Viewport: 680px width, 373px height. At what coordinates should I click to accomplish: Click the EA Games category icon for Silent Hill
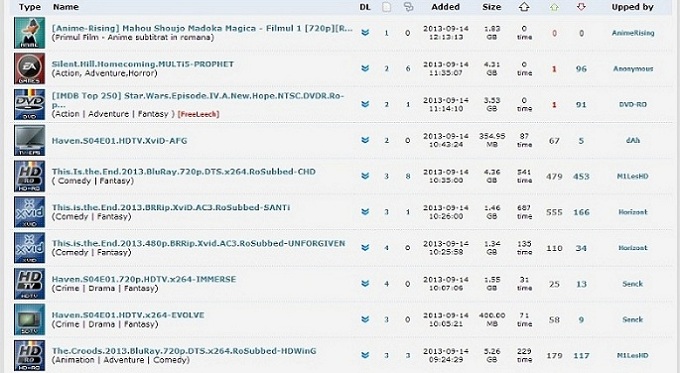pos(29,69)
